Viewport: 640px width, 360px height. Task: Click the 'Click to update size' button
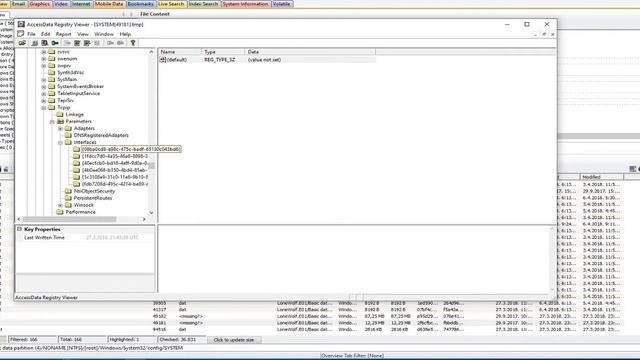point(234,340)
